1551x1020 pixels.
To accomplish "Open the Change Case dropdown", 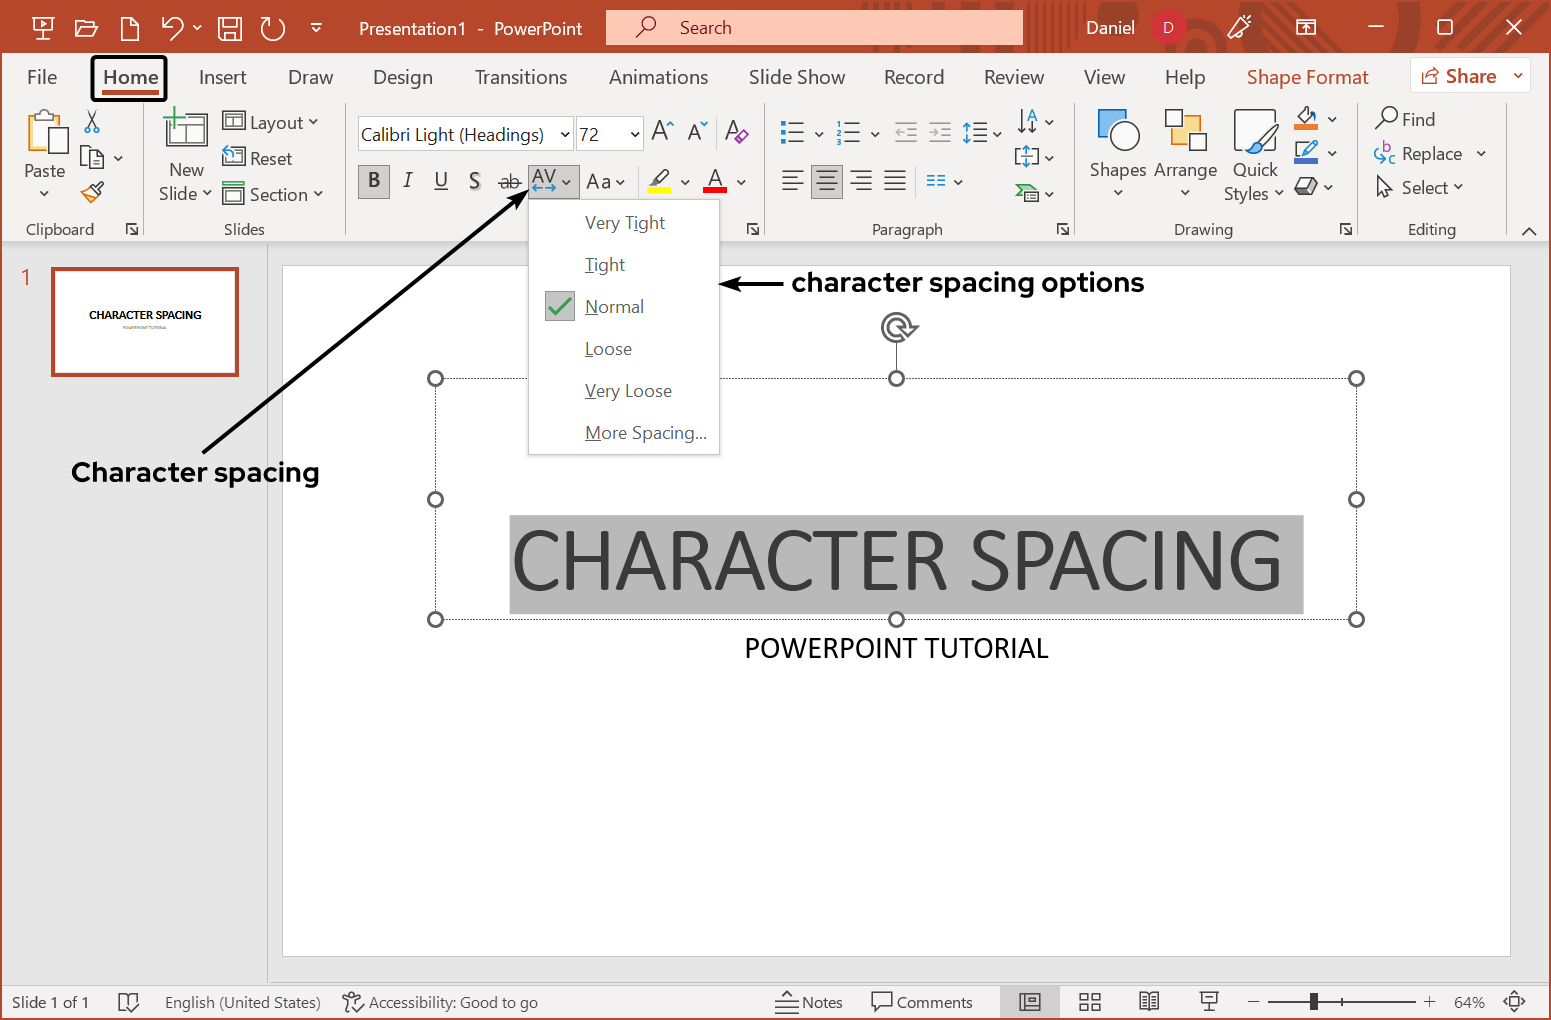I will (605, 181).
